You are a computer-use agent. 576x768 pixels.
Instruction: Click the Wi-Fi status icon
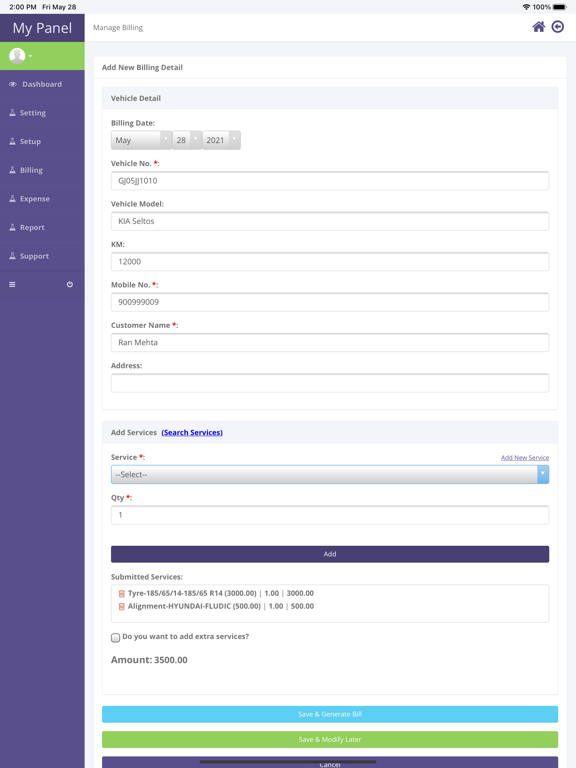527,7
